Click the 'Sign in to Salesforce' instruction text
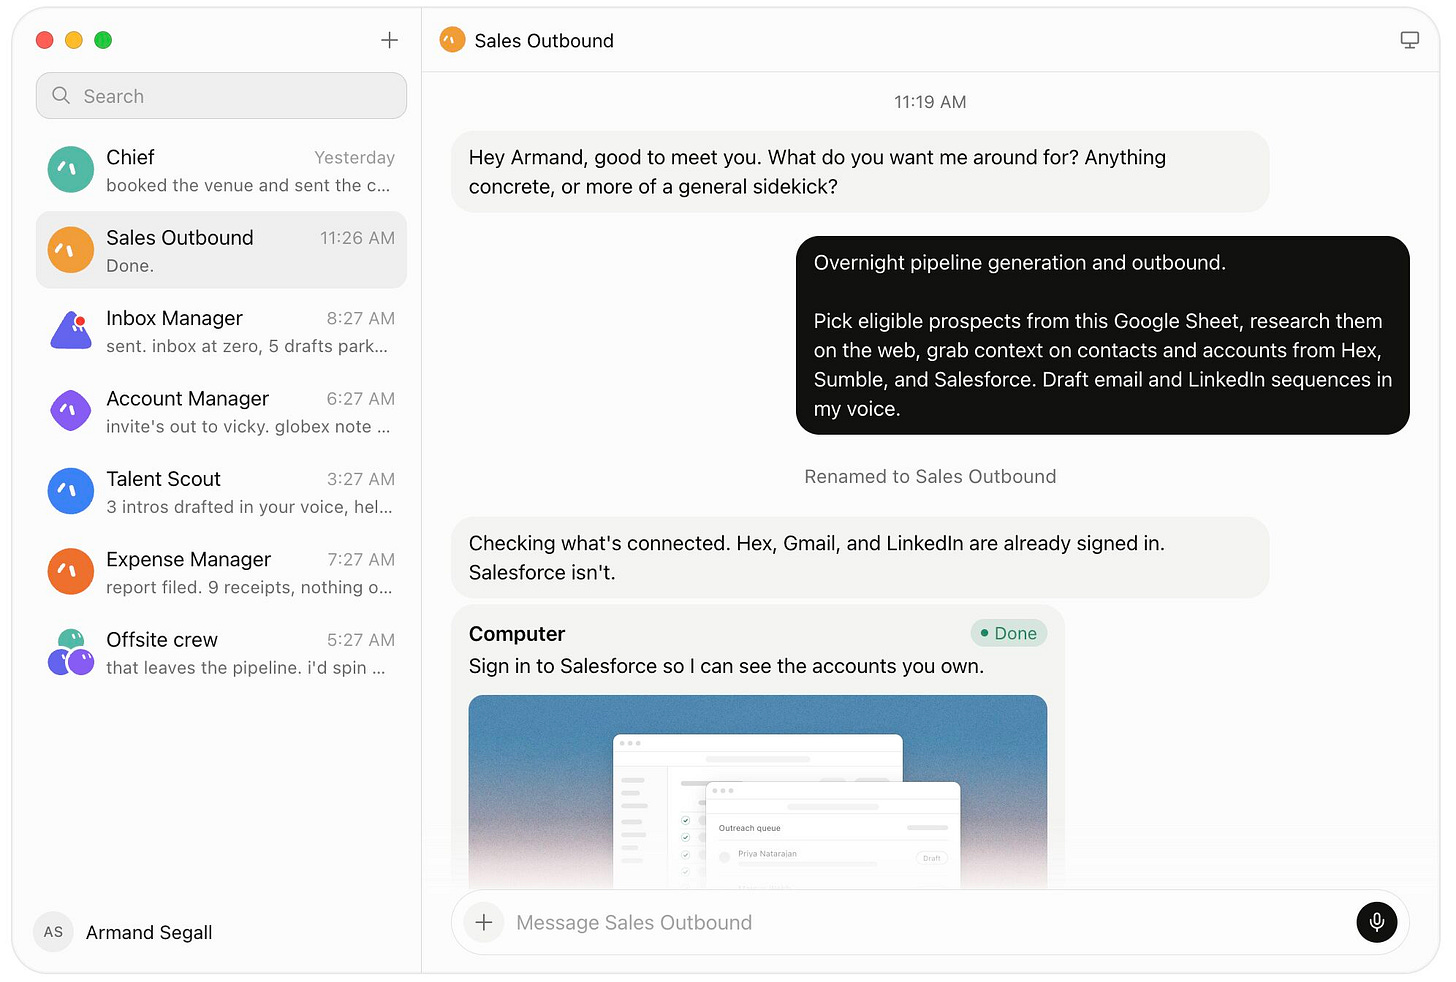The width and height of the screenshot is (1456, 982). click(727, 666)
